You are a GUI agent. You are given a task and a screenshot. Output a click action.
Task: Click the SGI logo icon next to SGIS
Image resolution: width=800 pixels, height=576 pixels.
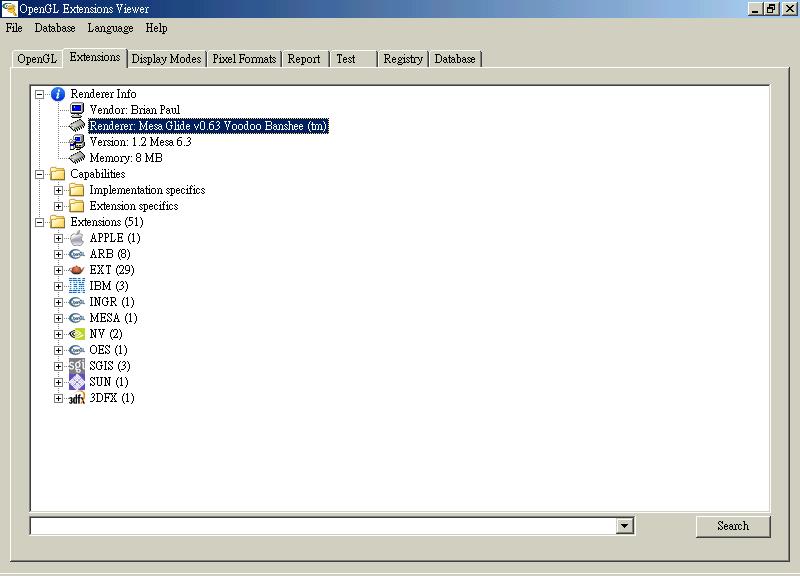coord(77,366)
